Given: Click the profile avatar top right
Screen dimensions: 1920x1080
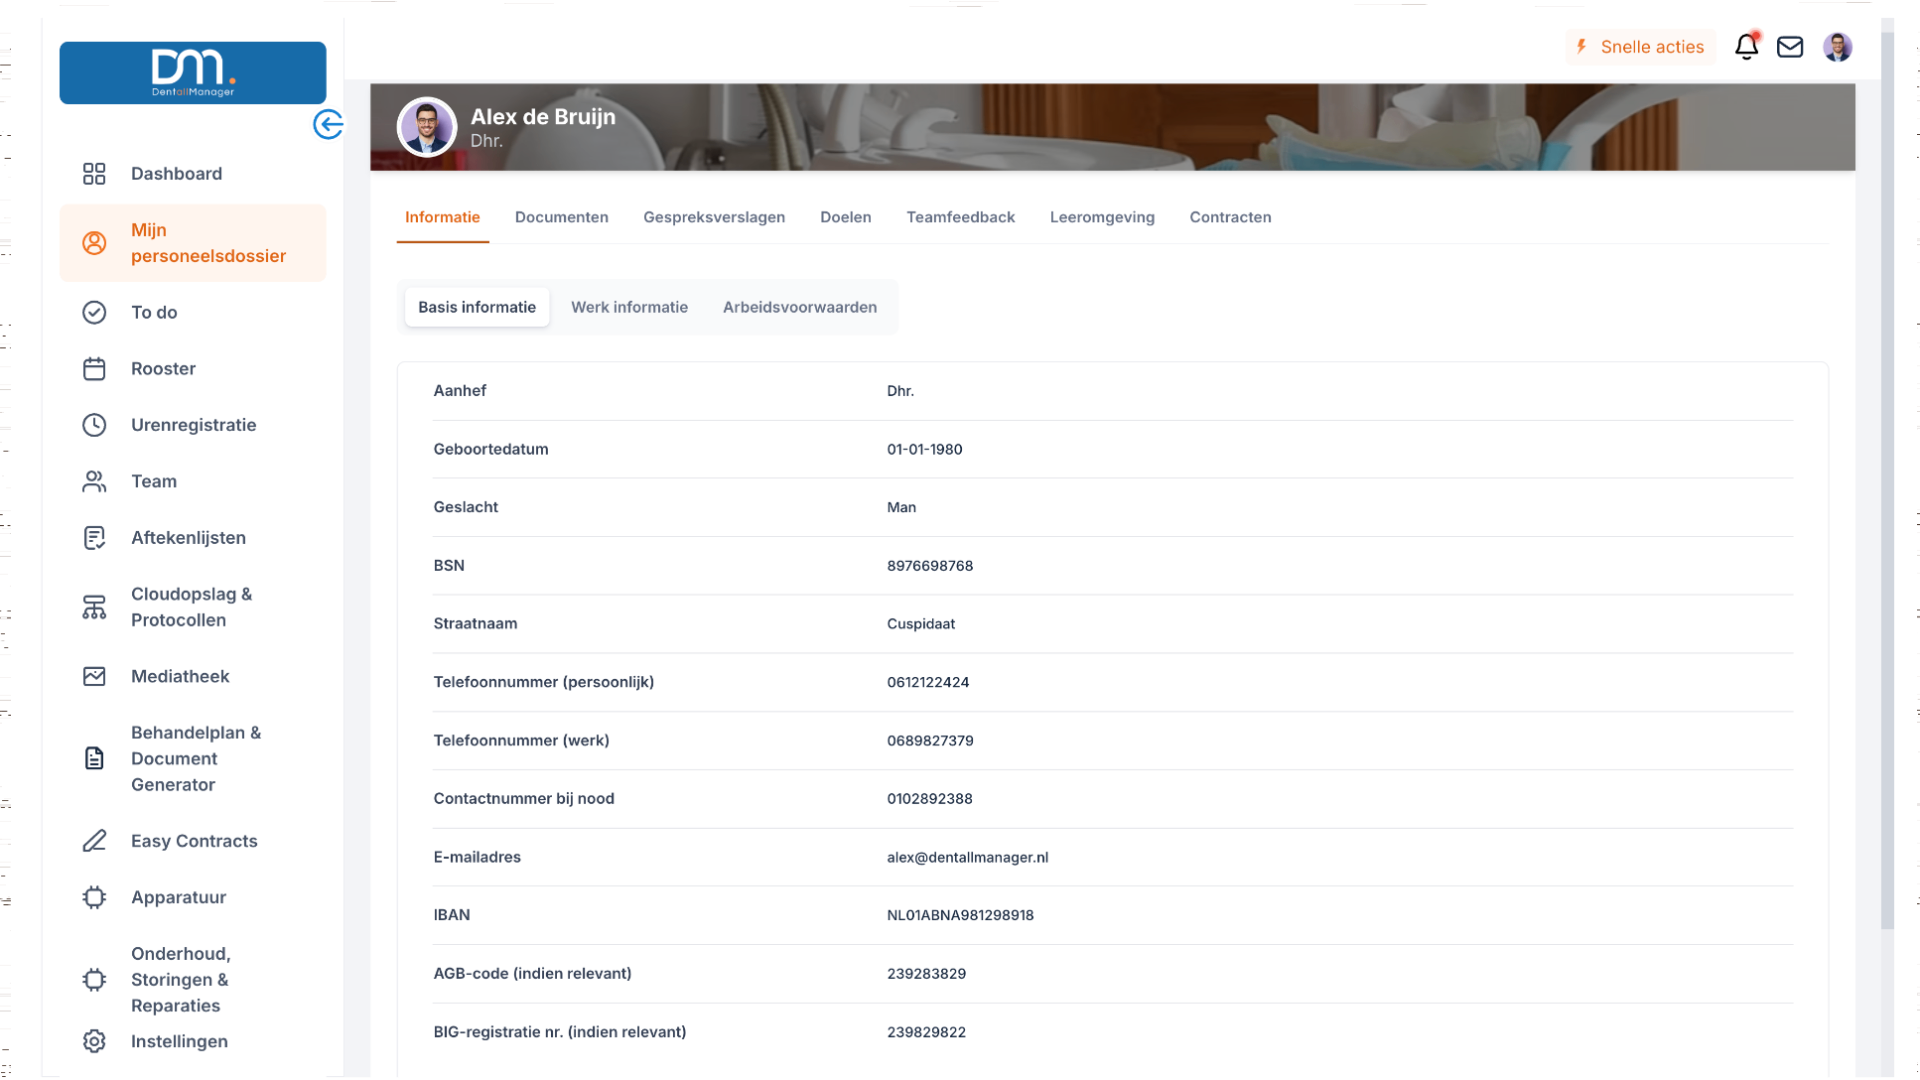Looking at the screenshot, I should click(x=1839, y=47).
